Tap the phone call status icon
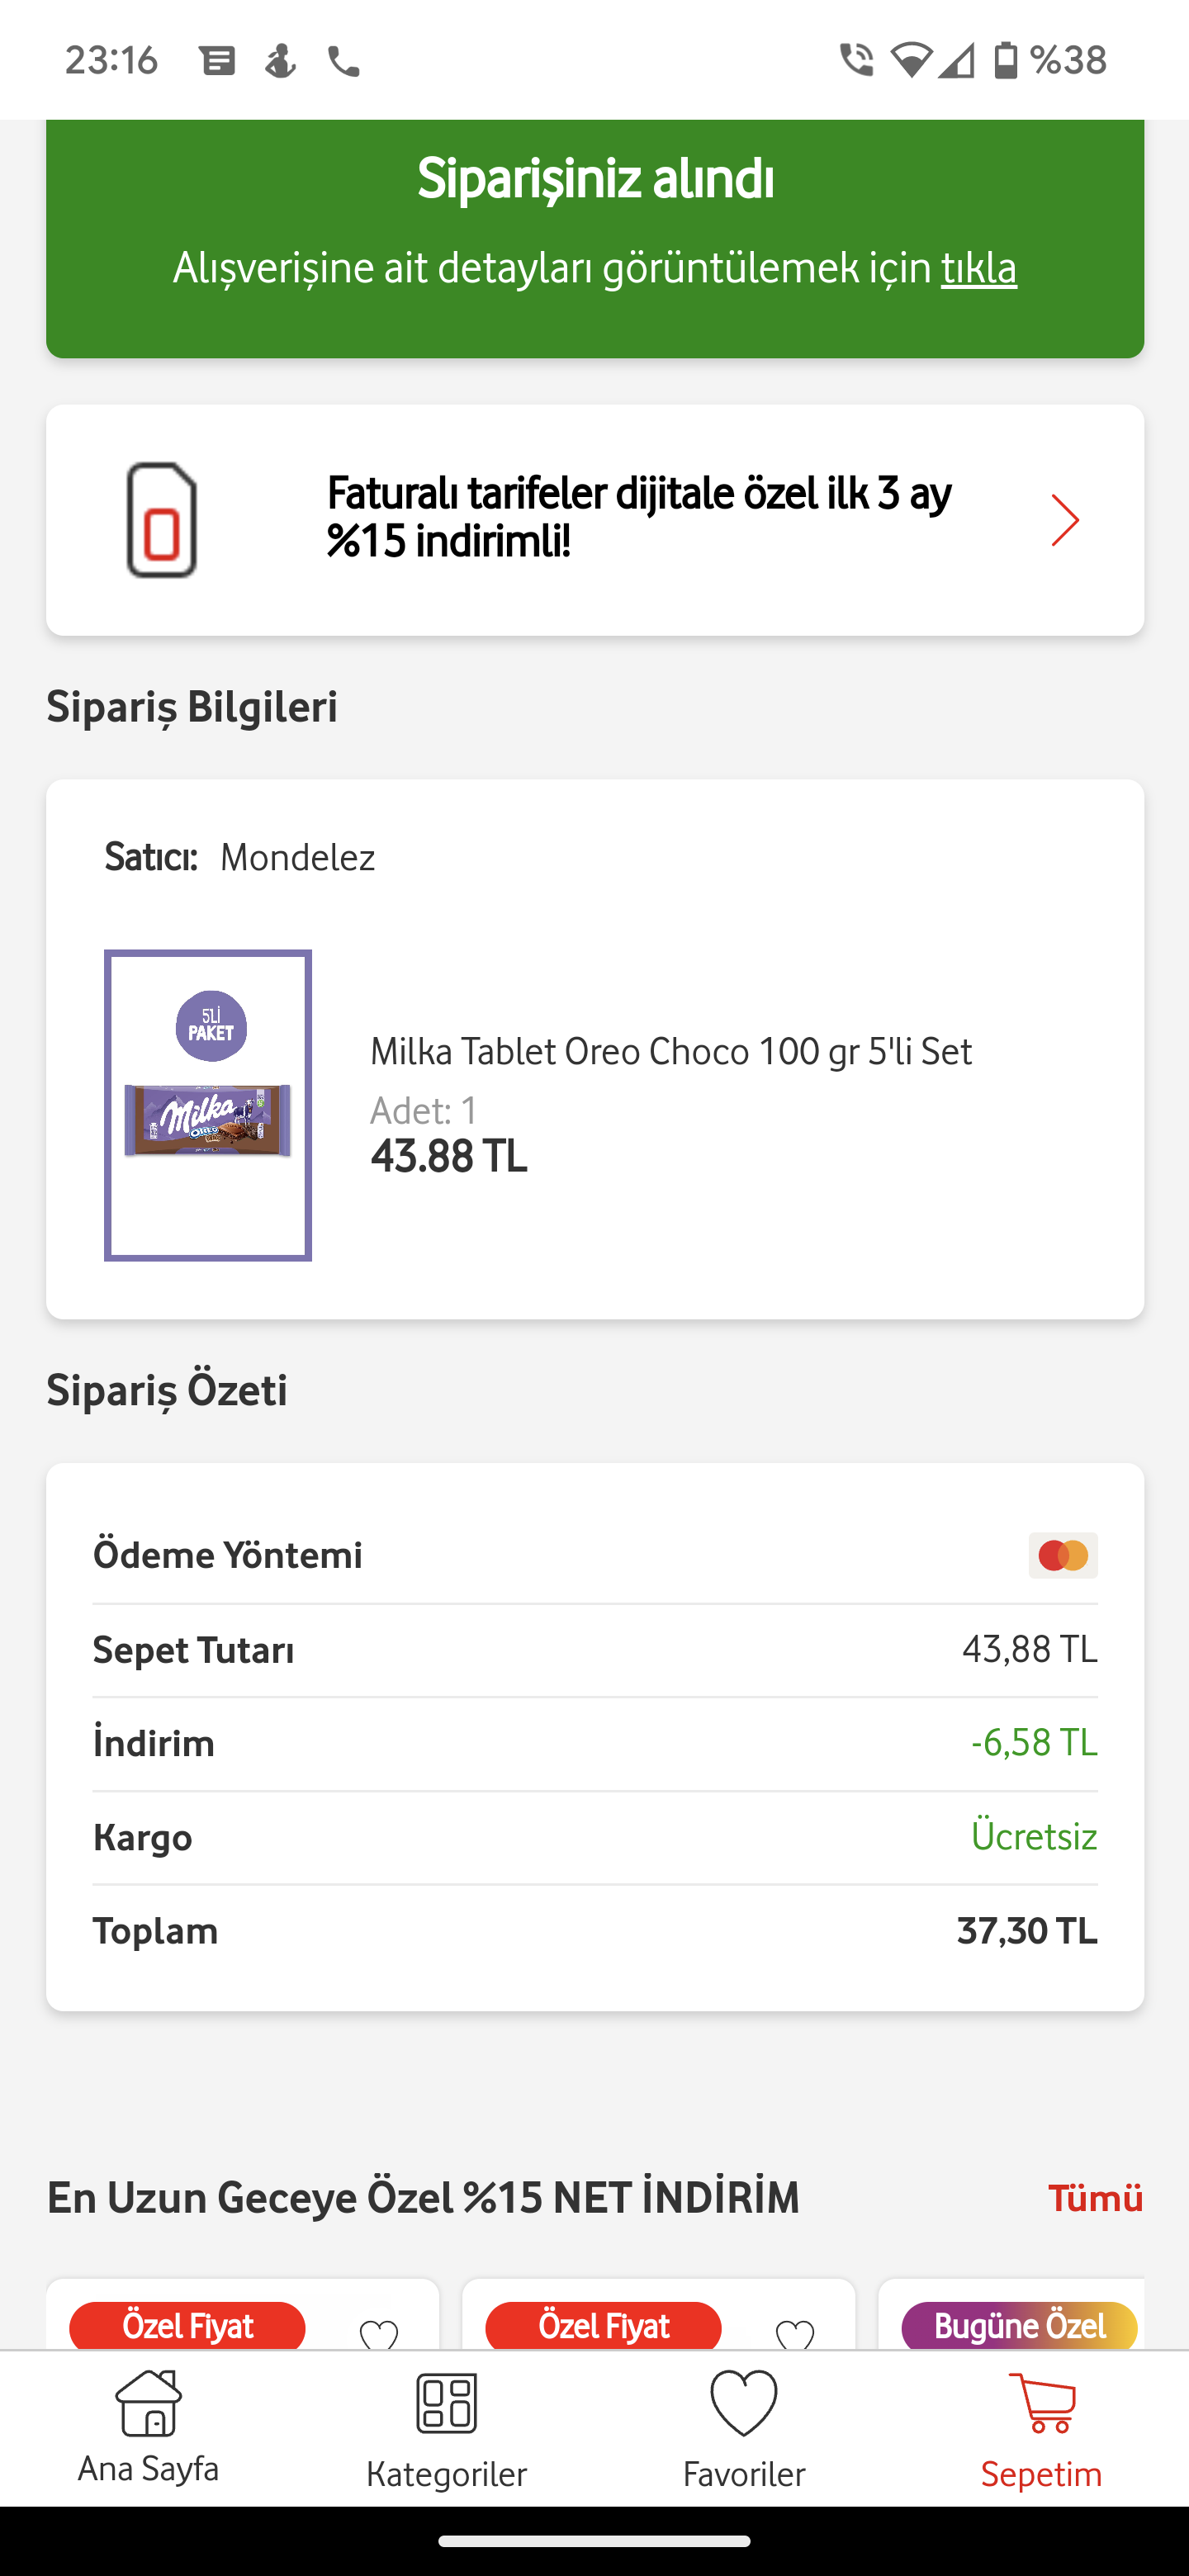The image size is (1189, 2576). 344,62
